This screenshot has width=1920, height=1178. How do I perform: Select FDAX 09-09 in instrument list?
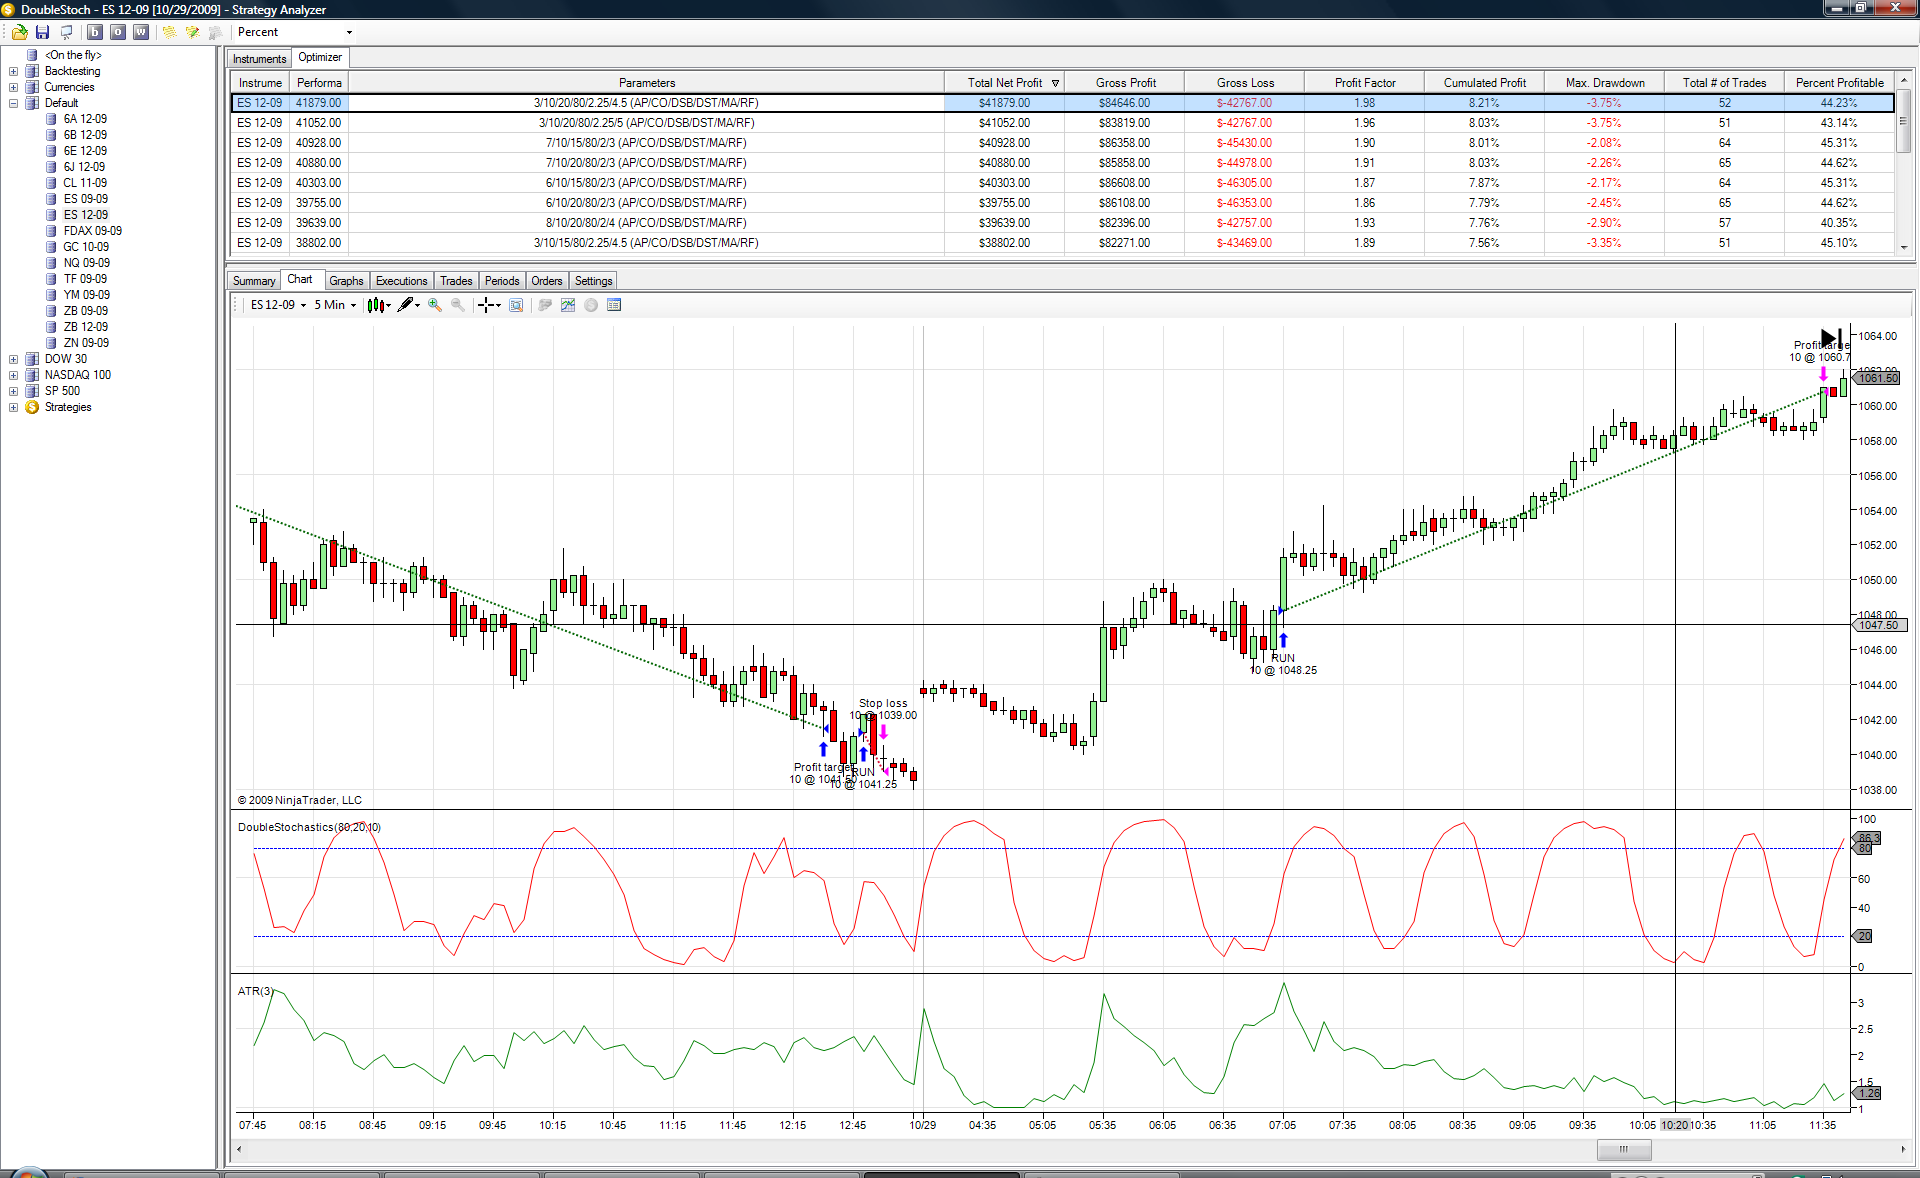[92, 231]
